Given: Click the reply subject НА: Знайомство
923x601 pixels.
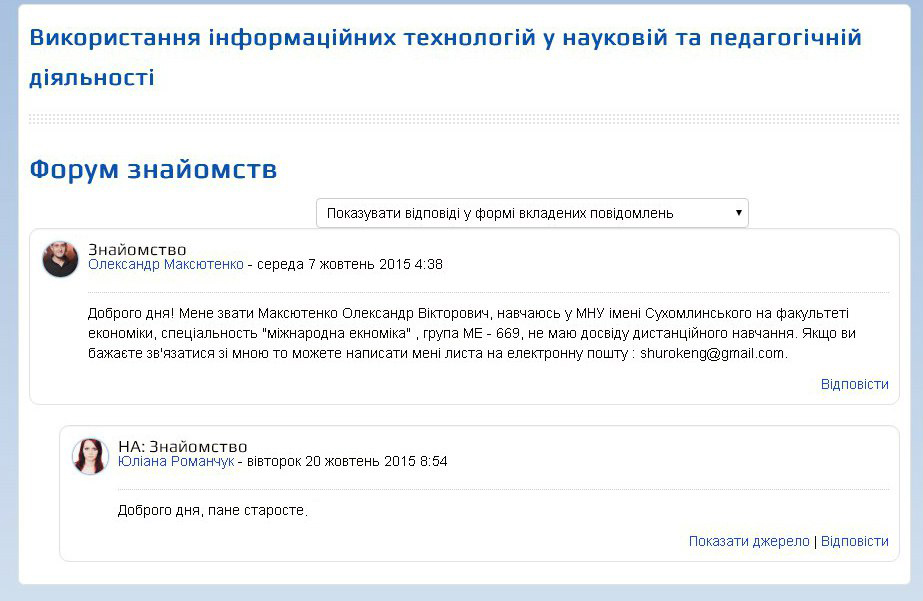Looking at the screenshot, I should tap(182, 446).
